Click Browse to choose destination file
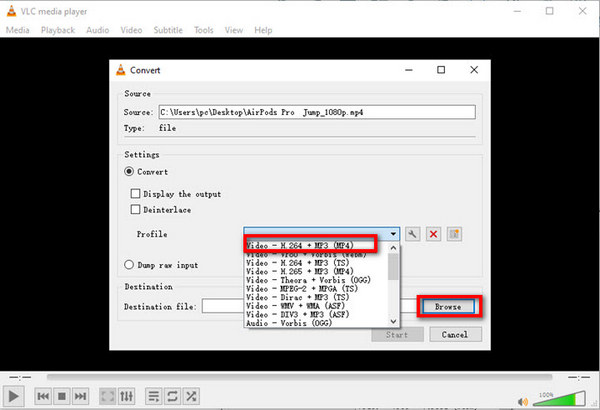The width and height of the screenshot is (600, 410). (x=448, y=306)
